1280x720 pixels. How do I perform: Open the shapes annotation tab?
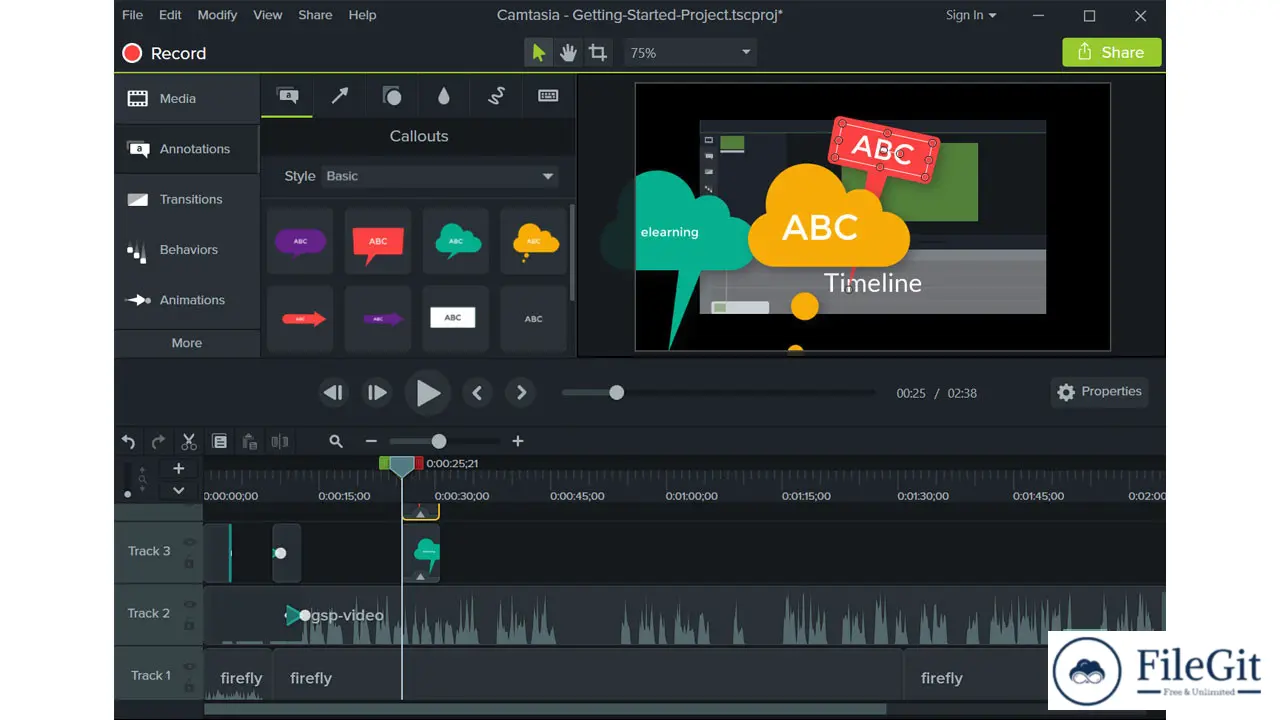(x=392, y=96)
